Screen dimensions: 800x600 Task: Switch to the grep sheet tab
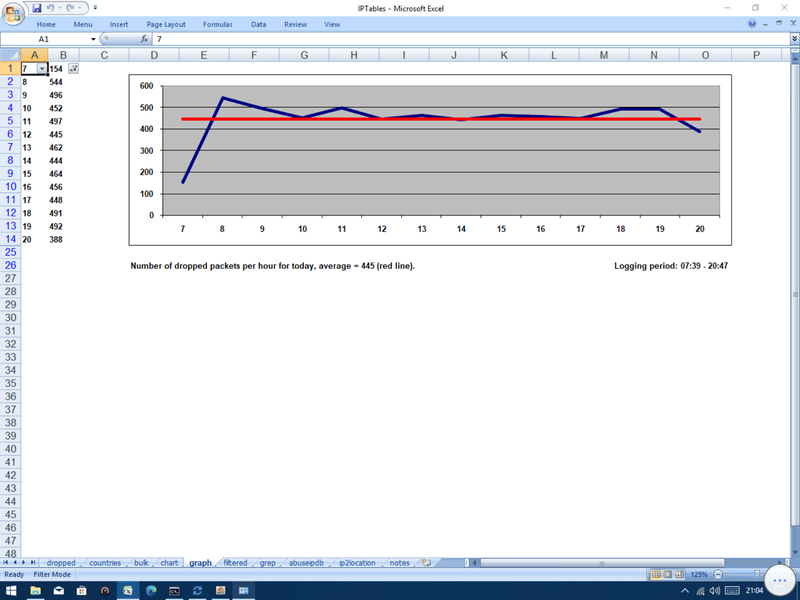[267, 563]
